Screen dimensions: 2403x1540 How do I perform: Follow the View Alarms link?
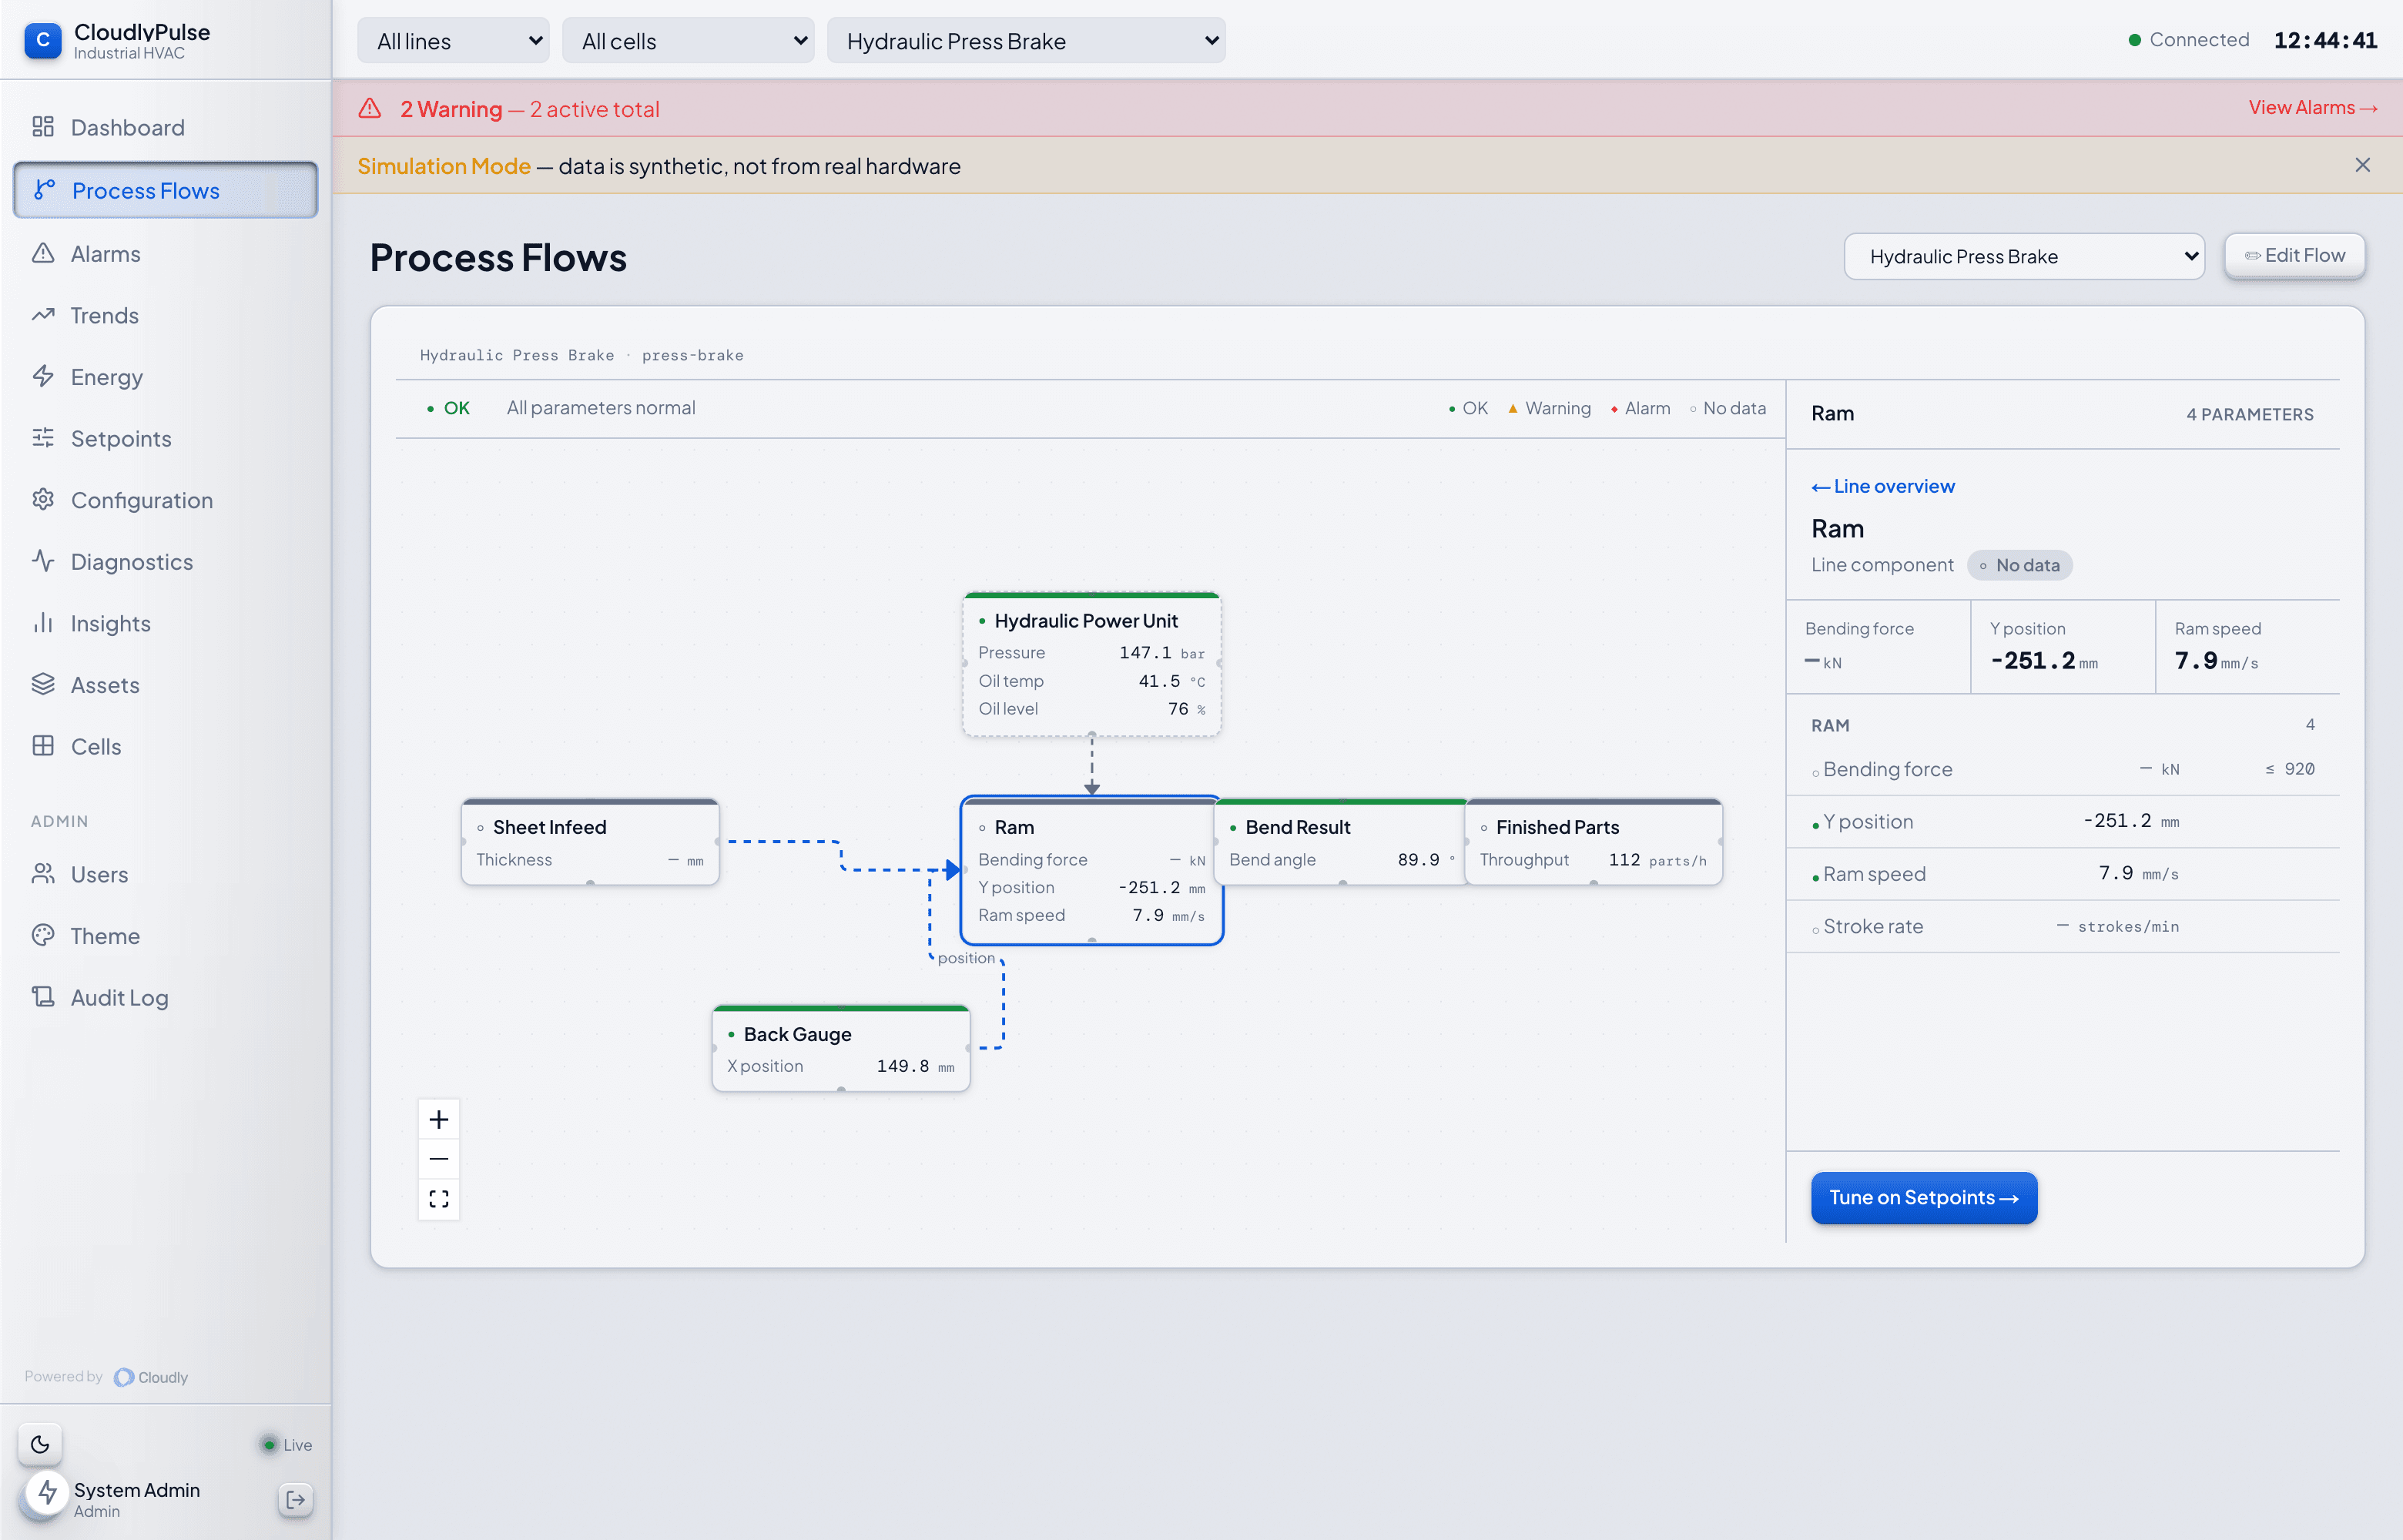(2312, 107)
